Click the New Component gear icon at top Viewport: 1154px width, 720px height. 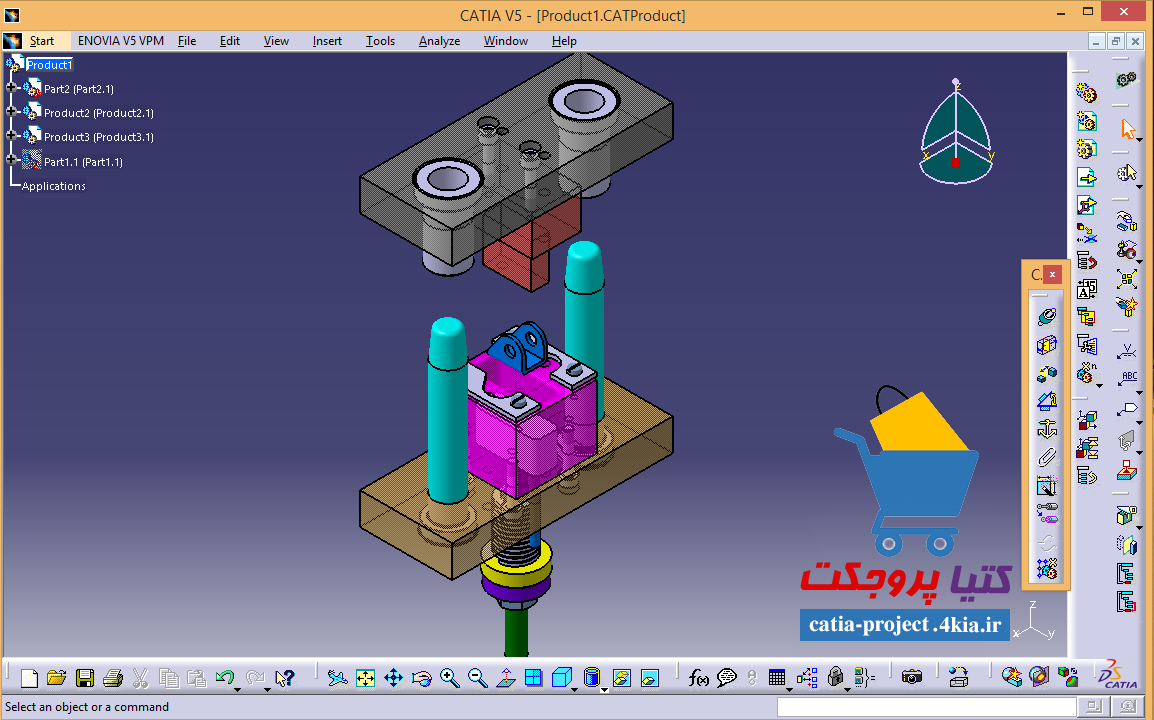click(1086, 93)
